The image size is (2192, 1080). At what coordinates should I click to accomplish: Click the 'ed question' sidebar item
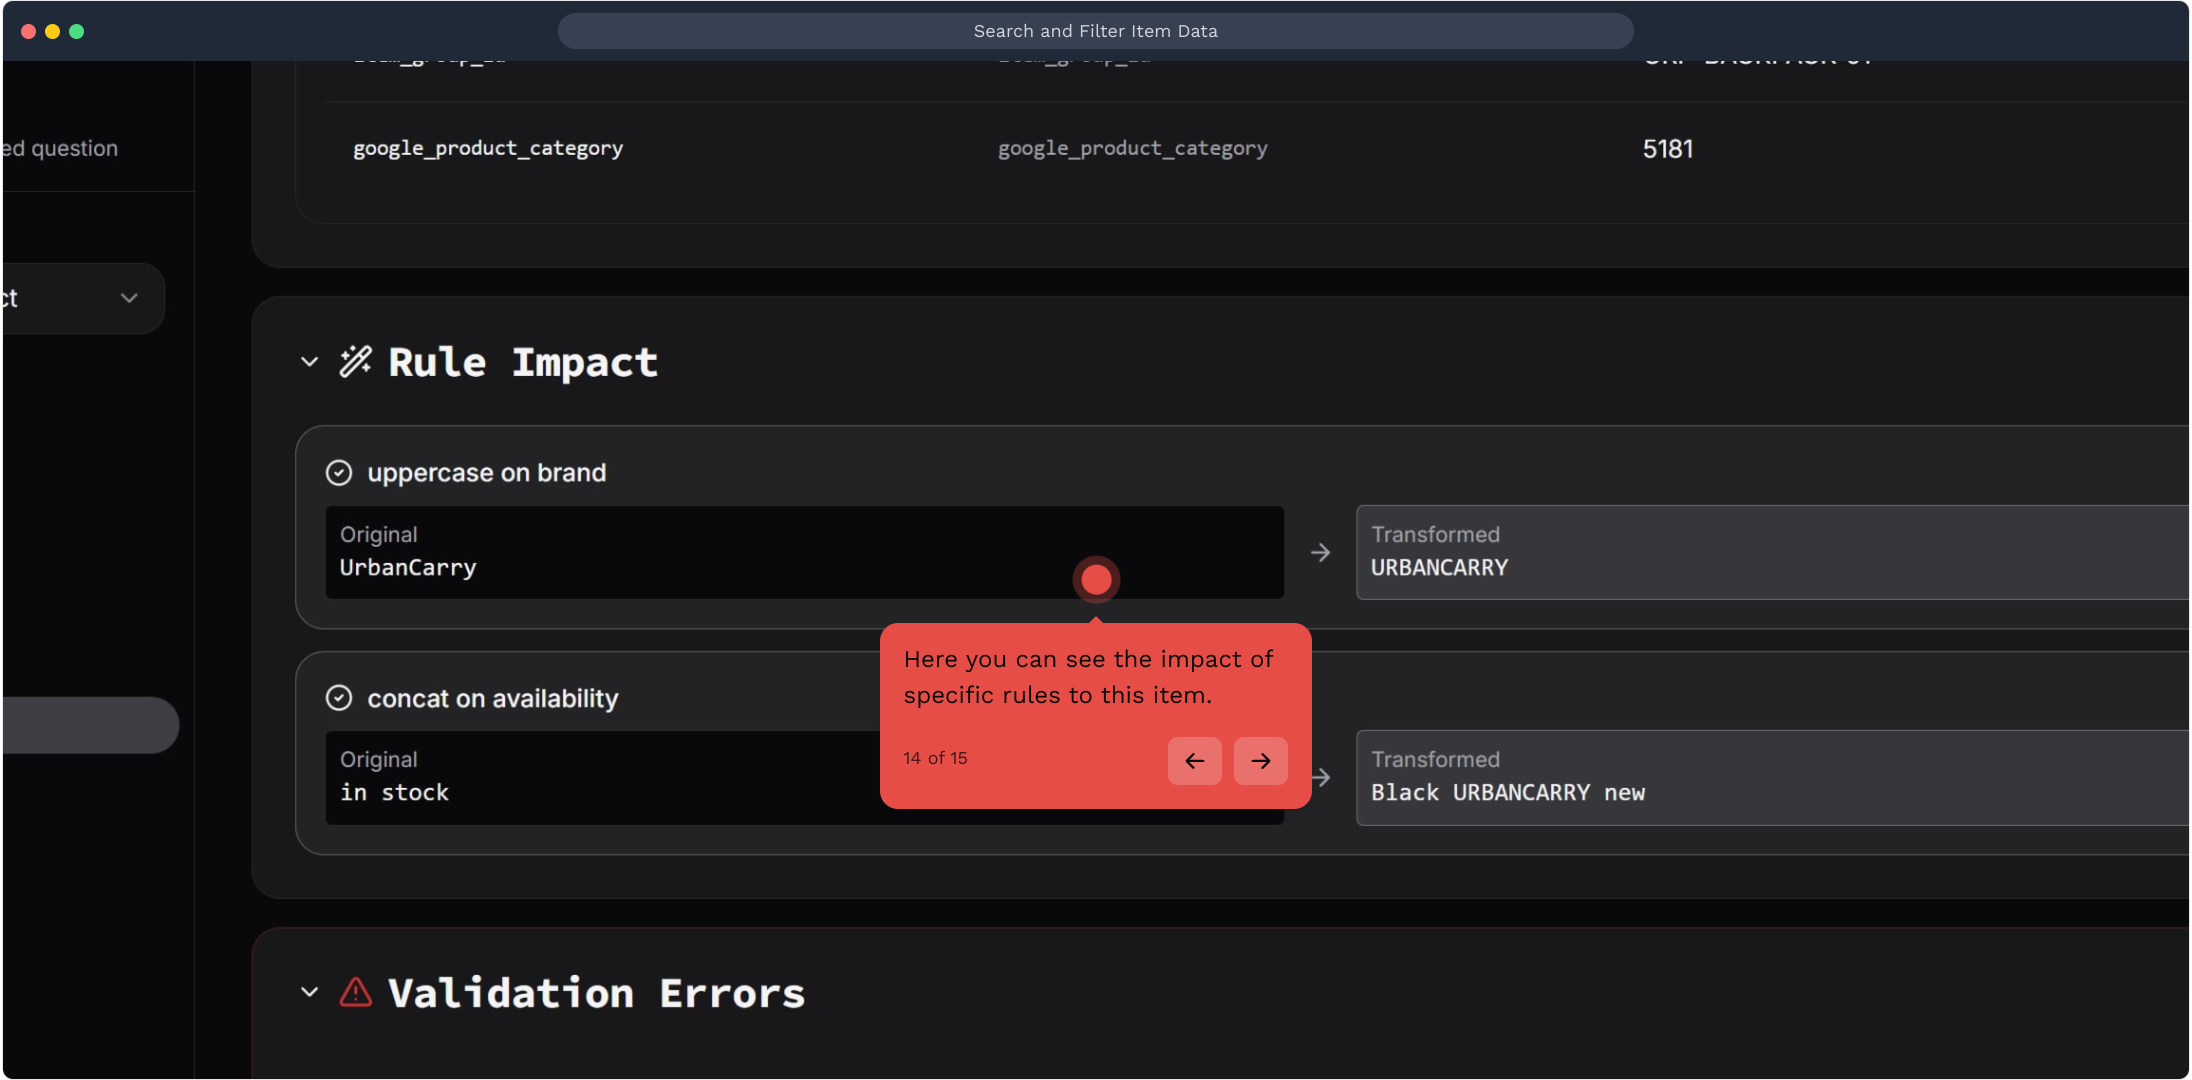point(60,149)
